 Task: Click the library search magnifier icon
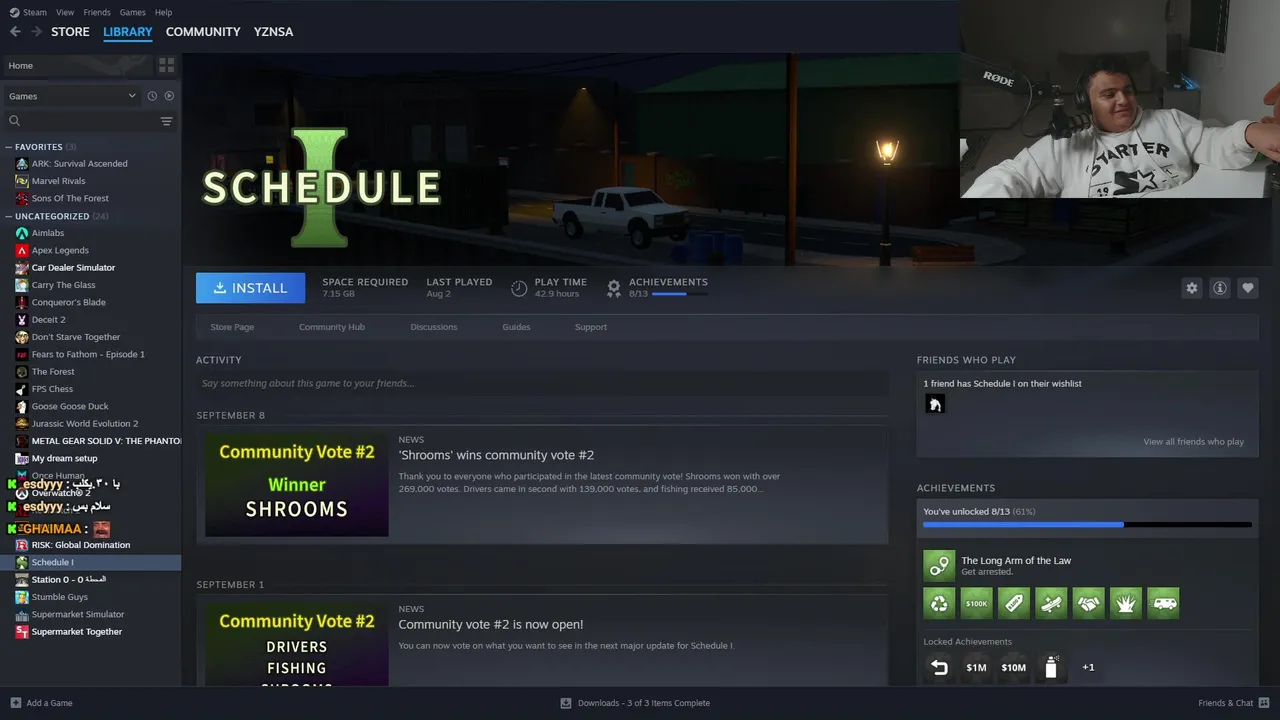click(x=14, y=121)
